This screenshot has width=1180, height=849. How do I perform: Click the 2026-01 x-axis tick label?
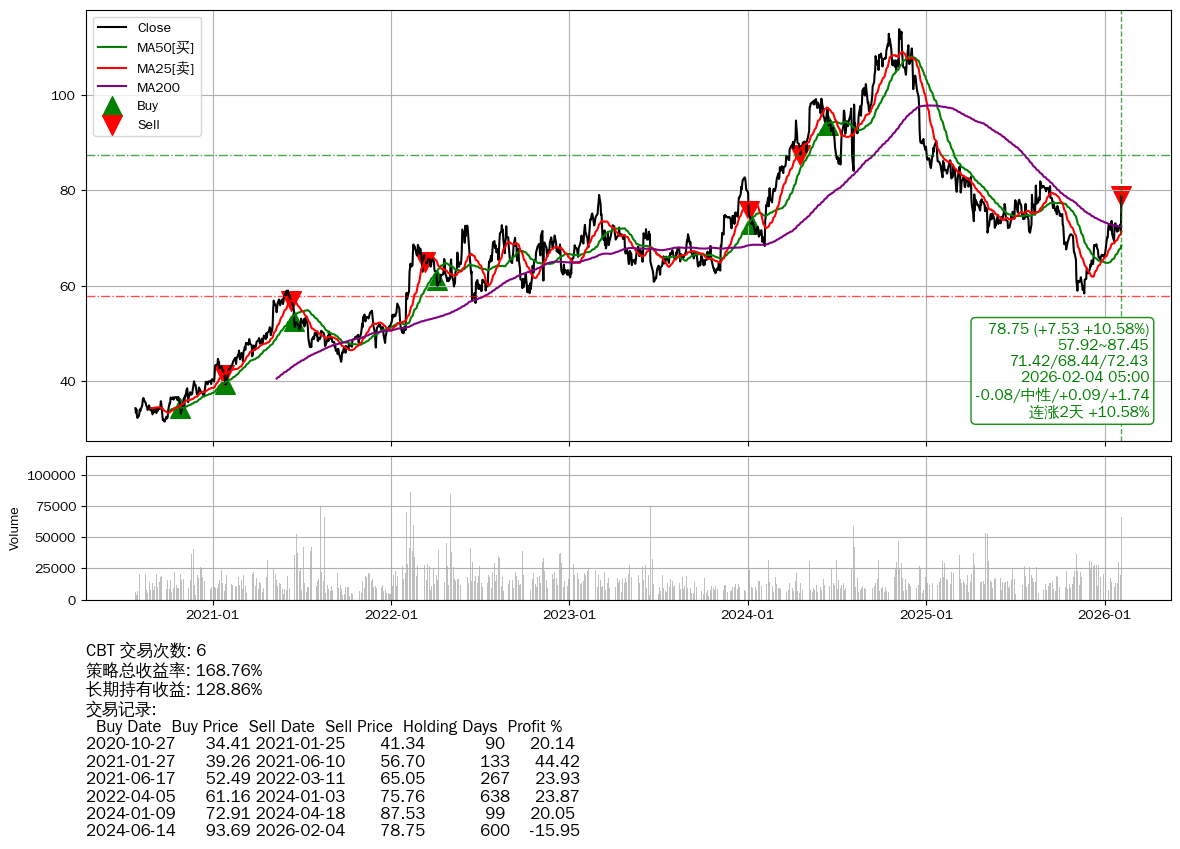(x=1104, y=615)
